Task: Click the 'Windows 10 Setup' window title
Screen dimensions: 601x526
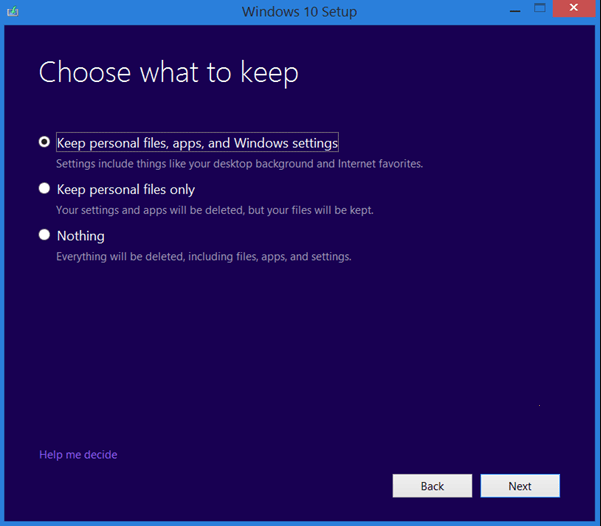Action: click(299, 12)
